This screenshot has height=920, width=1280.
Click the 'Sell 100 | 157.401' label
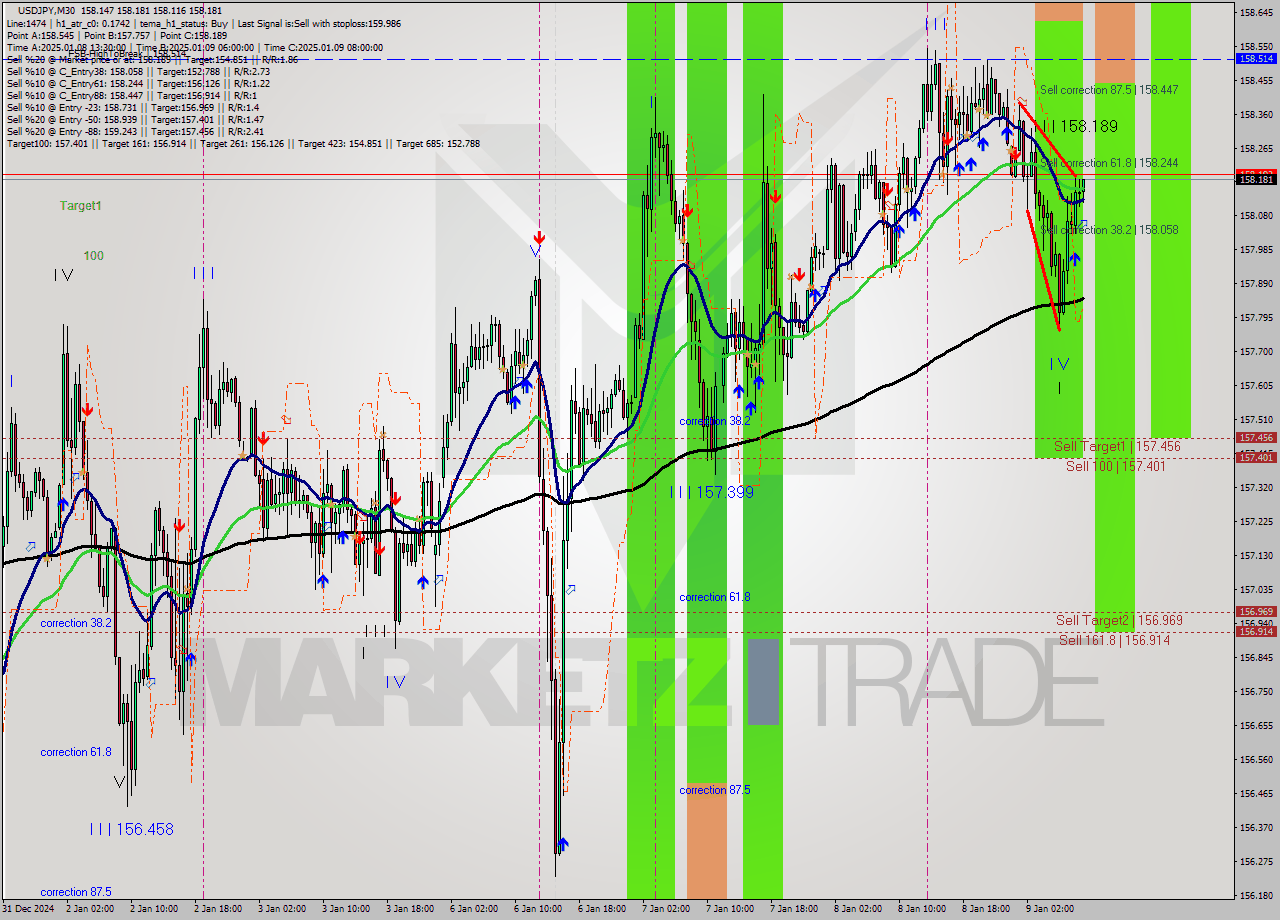pos(1115,467)
